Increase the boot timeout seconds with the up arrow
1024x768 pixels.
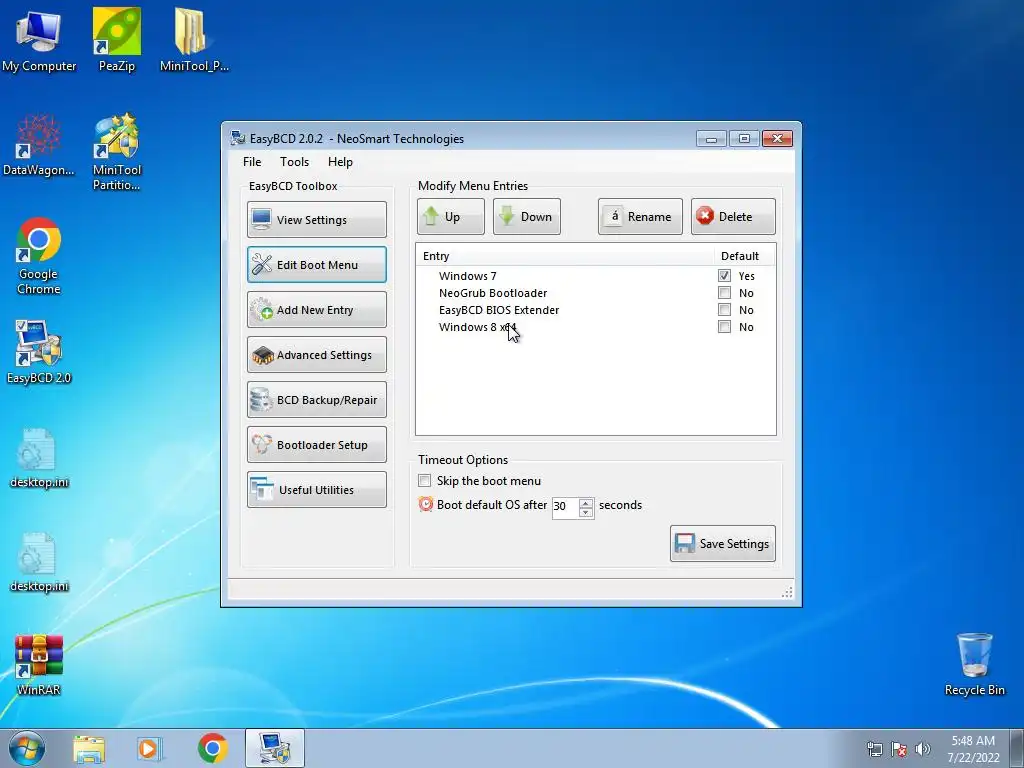pos(586,502)
